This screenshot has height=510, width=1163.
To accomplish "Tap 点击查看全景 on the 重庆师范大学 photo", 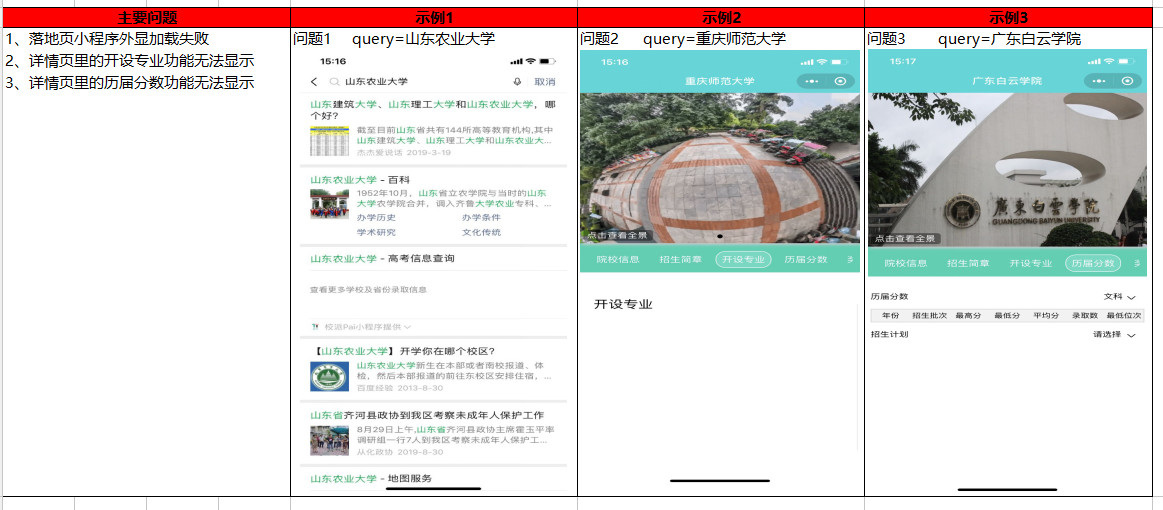I will click(616, 236).
